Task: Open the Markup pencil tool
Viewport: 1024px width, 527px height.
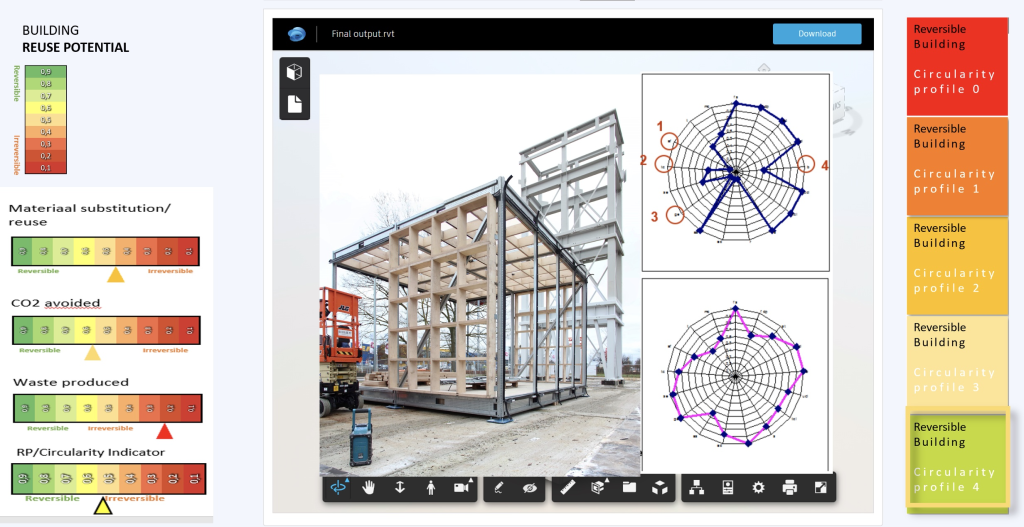Action: [x=500, y=488]
